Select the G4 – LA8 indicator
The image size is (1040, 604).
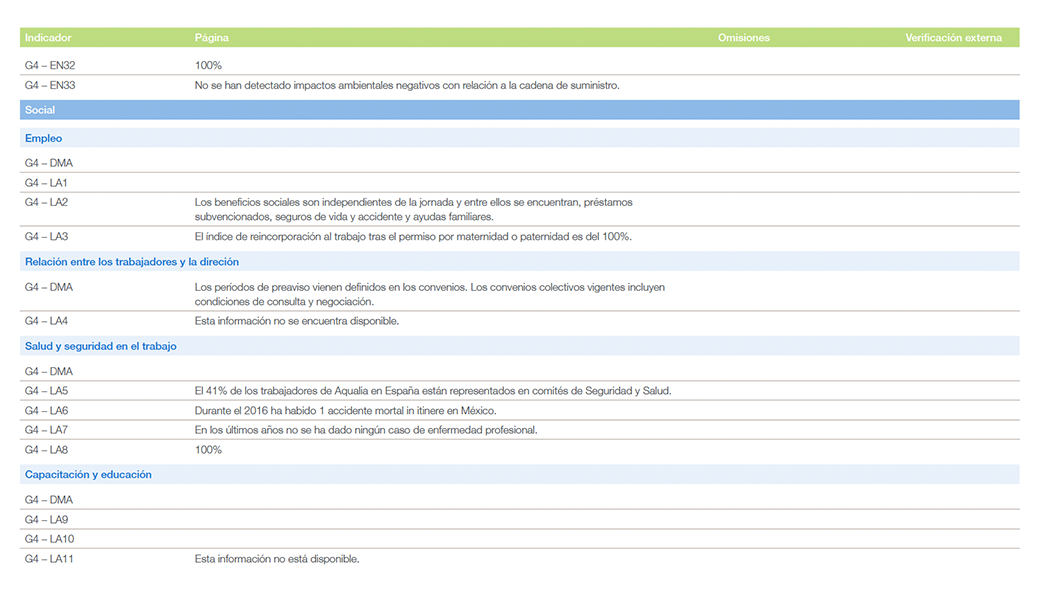[x=46, y=450]
